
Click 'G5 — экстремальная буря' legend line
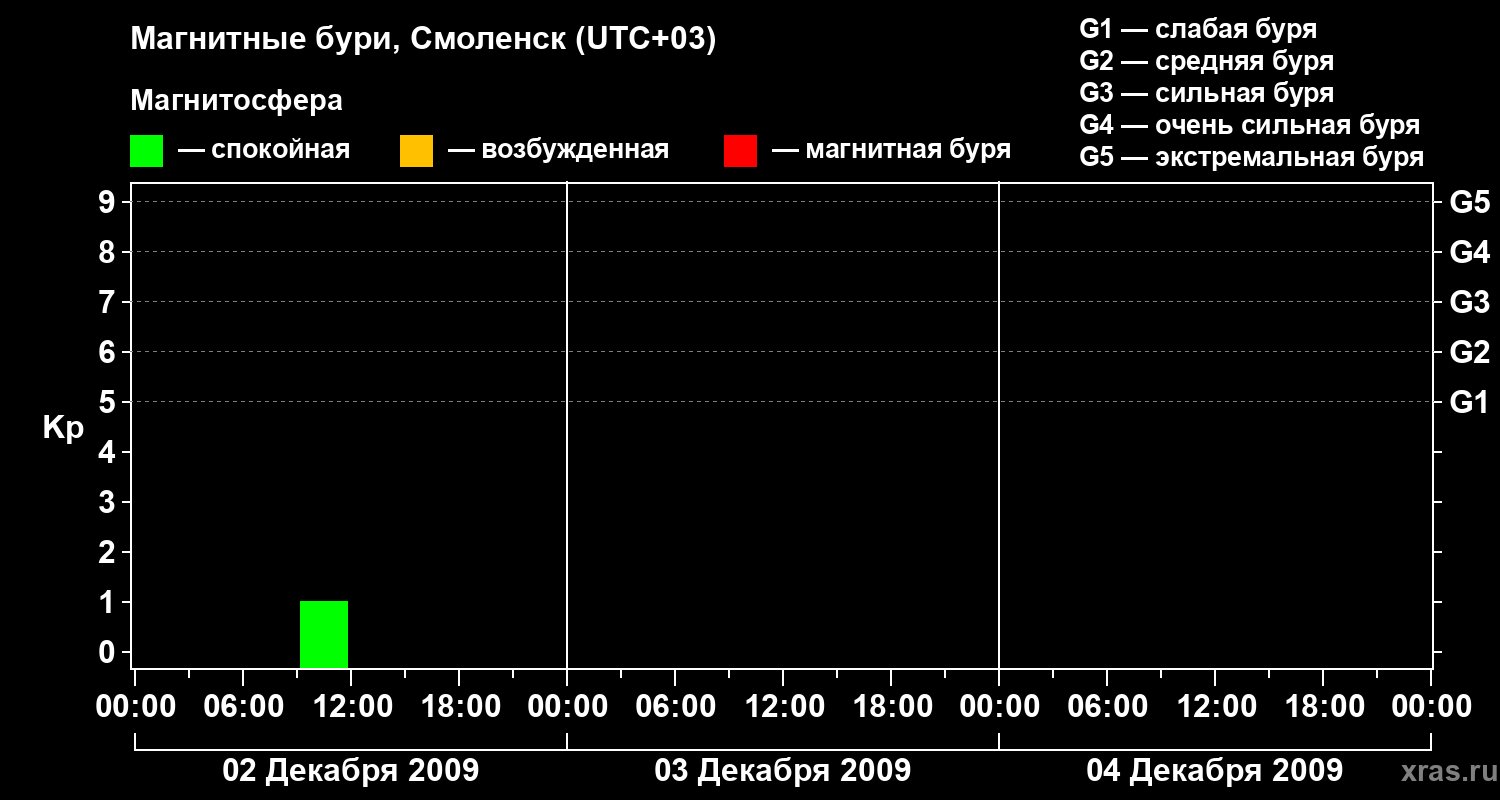click(x=1252, y=157)
